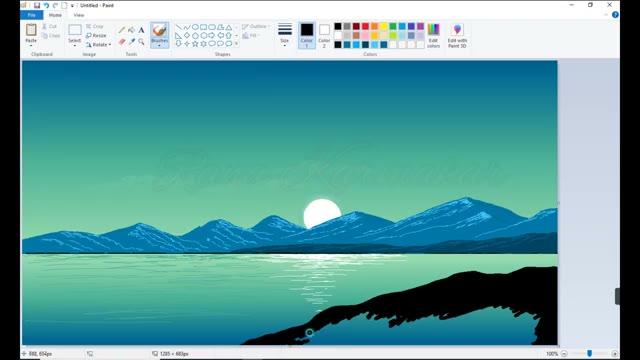Viewport: 640px width, 360px height.
Task: Click the Crop button
Action: 95,27
